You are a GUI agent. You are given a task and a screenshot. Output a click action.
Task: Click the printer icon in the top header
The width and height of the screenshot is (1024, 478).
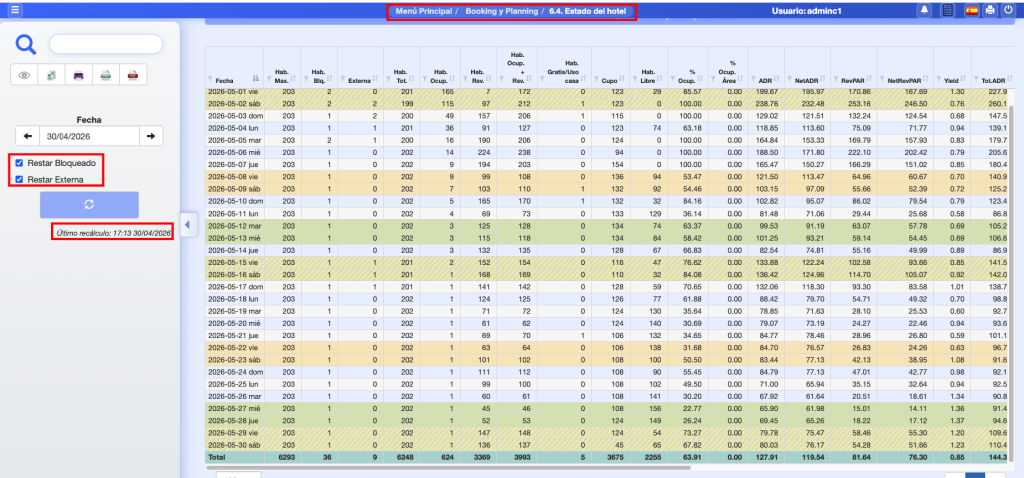(x=990, y=10)
